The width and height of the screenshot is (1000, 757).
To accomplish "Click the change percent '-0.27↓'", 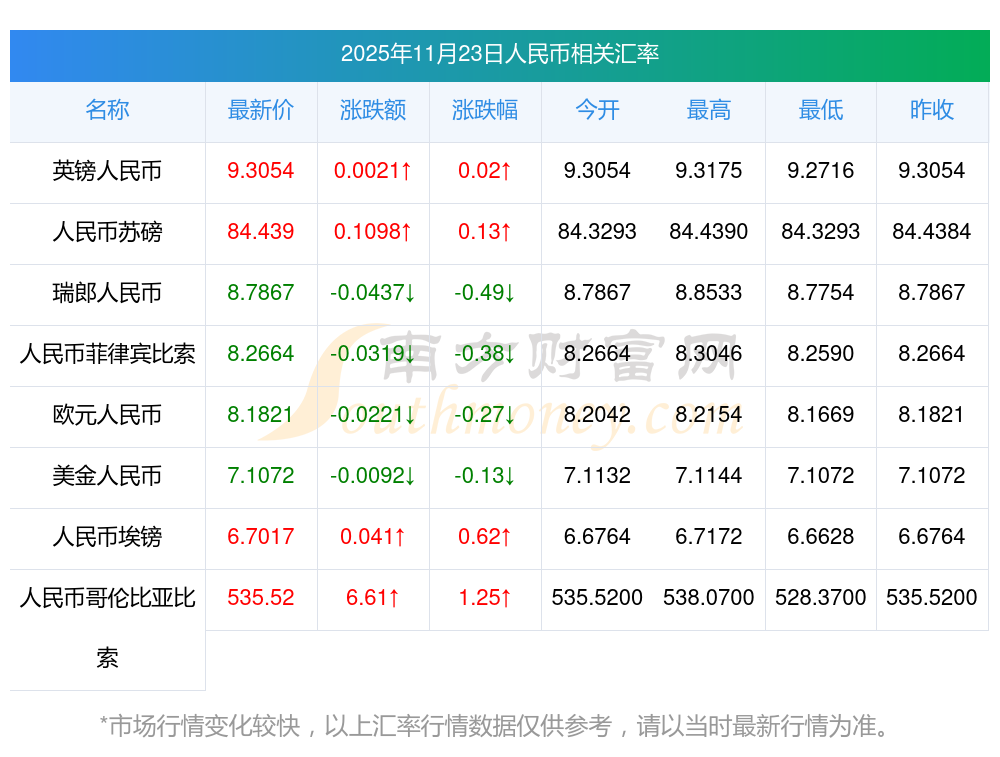I will pos(485,415).
